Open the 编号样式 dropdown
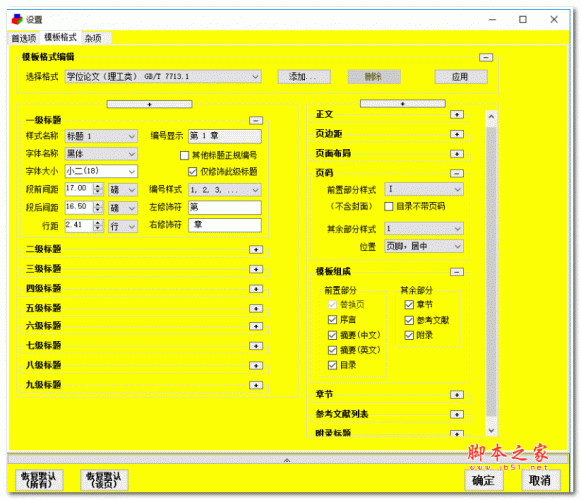Viewport: 581px width, 500px height. click(225, 190)
